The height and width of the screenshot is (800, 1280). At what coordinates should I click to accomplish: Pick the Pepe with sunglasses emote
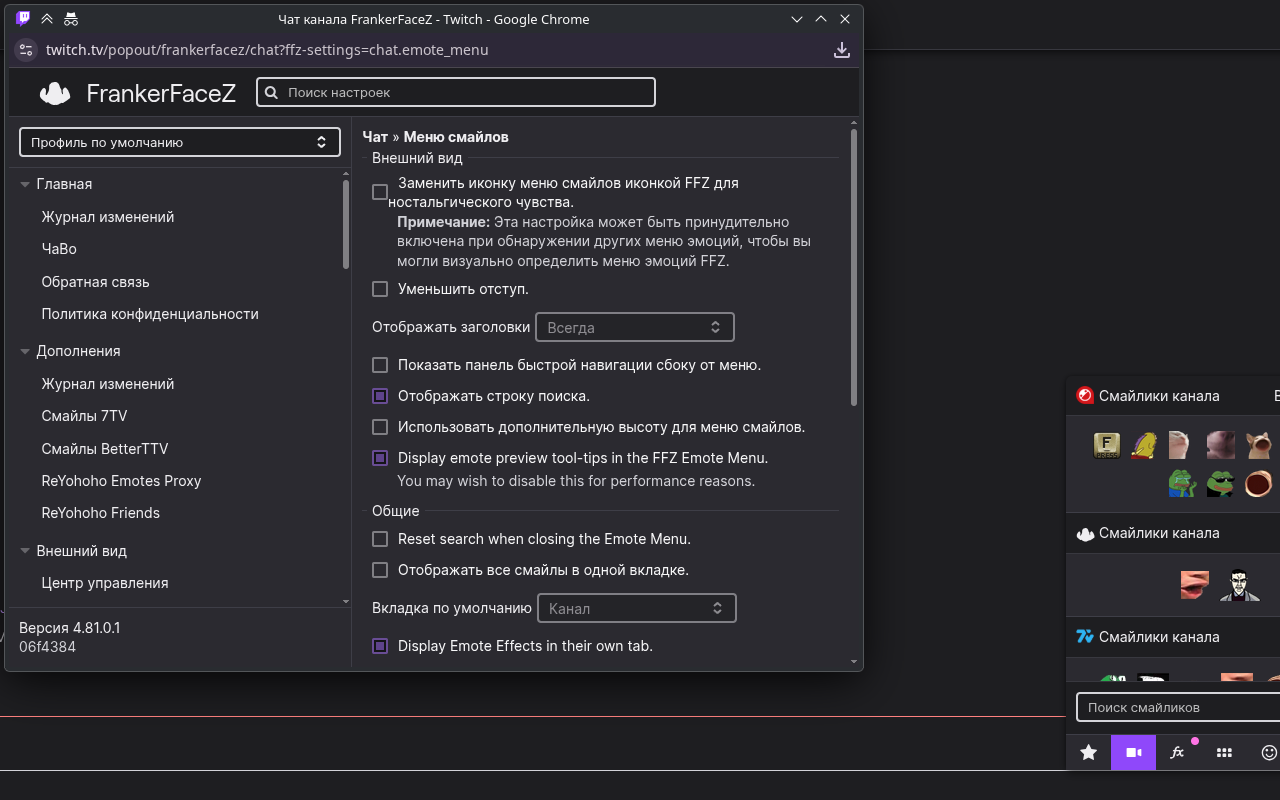tap(1220, 484)
